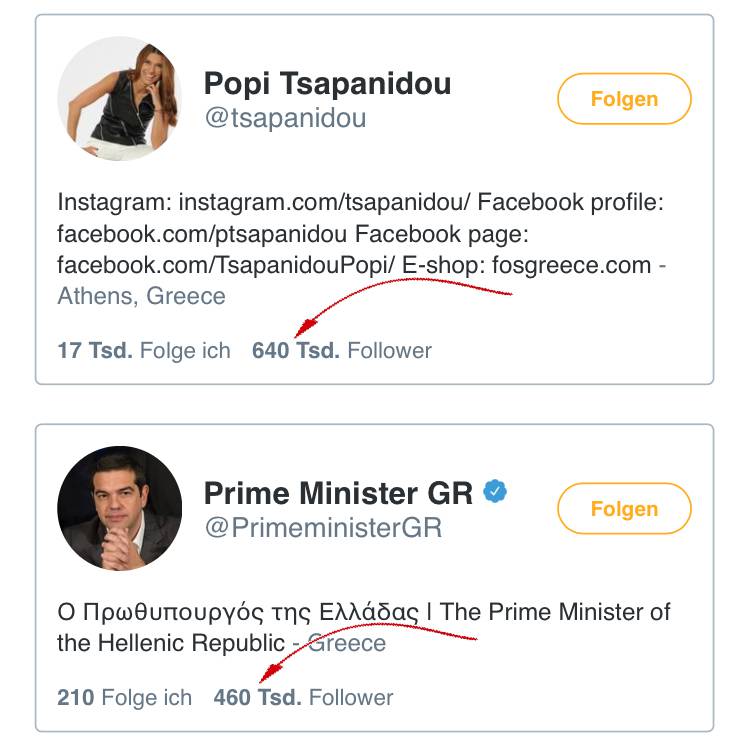View the 460 Tsd. Follower list
Image resolution: width=750 pixels, height=753 pixels.
click(x=303, y=698)
